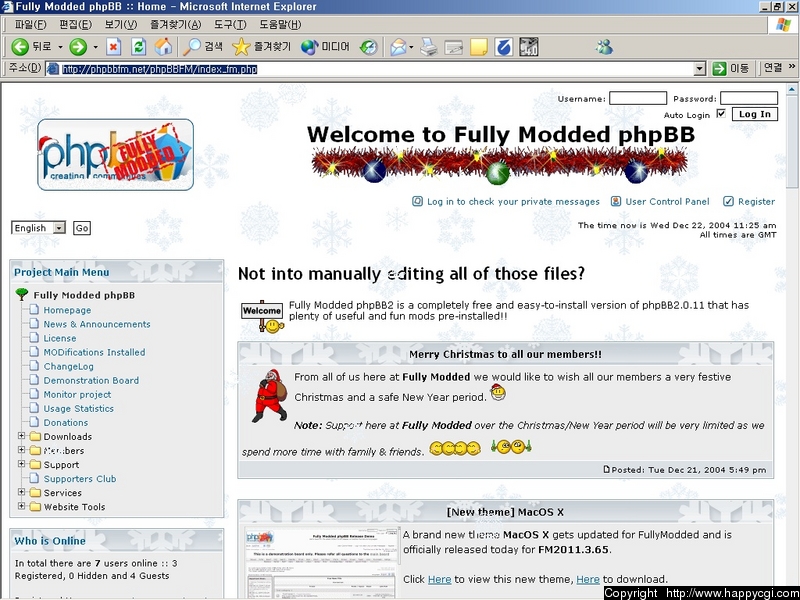Viewport: 800px width, 600px height.
Task: Open the Favorites (즐겨찾기) menu
Action: 176,24
